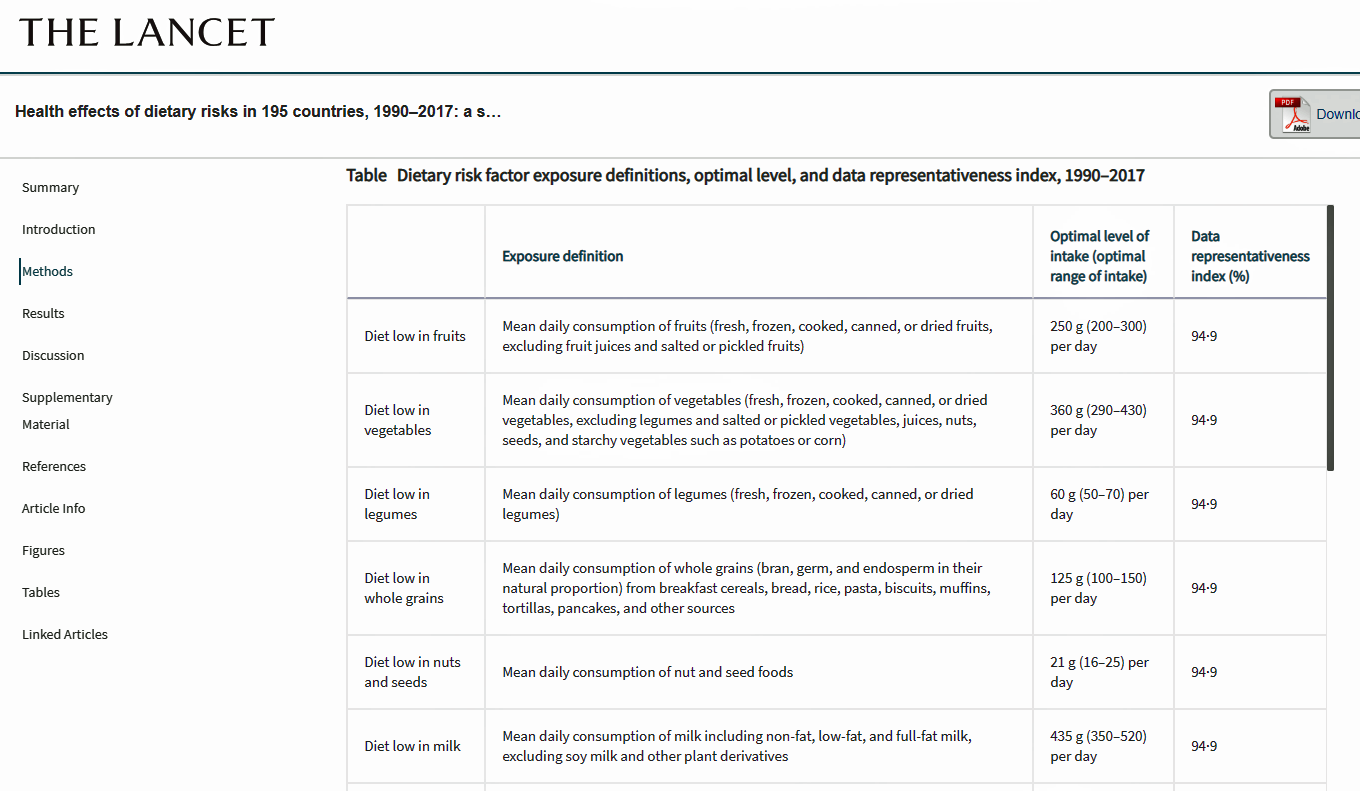Open the Summary section
This screenshot has height=791, width=1360.
click(x=50, y=188)
